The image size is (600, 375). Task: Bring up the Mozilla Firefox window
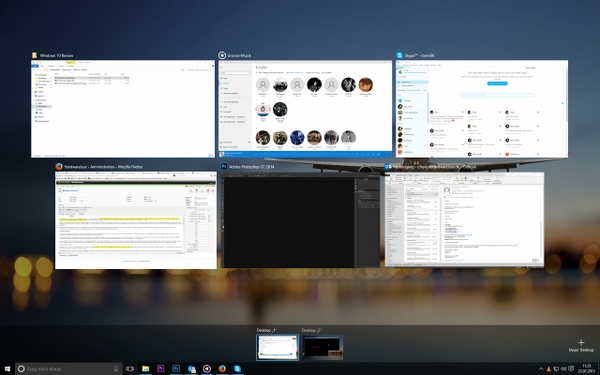[136, 220]
